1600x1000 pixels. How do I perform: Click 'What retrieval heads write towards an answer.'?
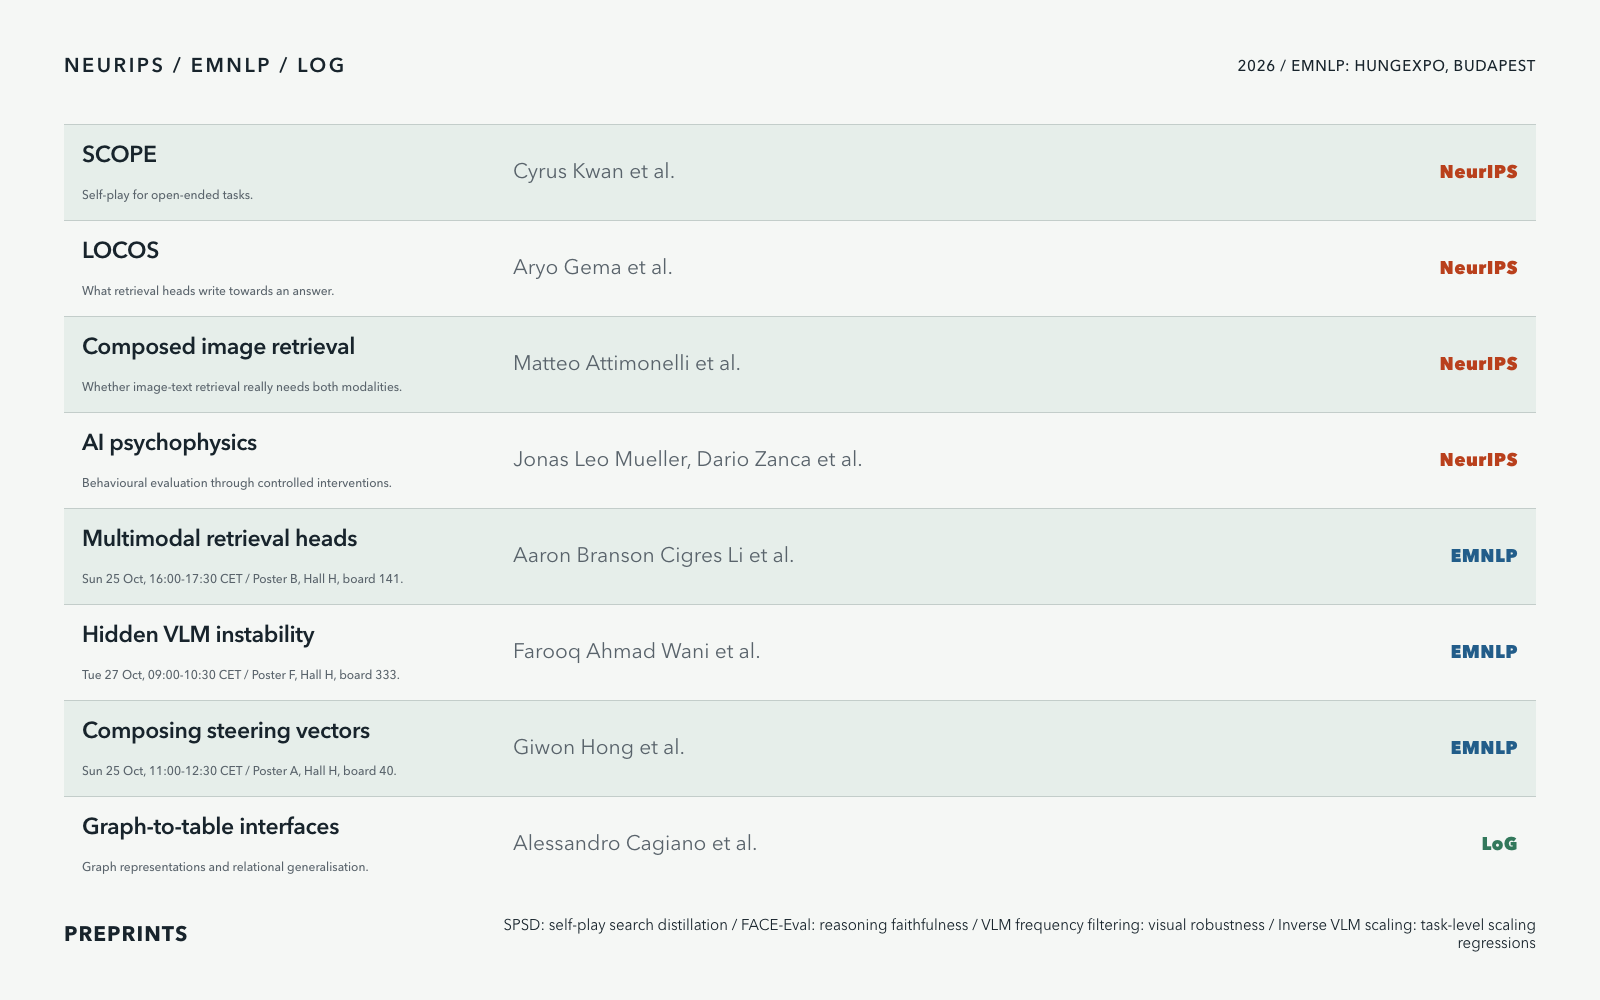click(x=208, y=291)
